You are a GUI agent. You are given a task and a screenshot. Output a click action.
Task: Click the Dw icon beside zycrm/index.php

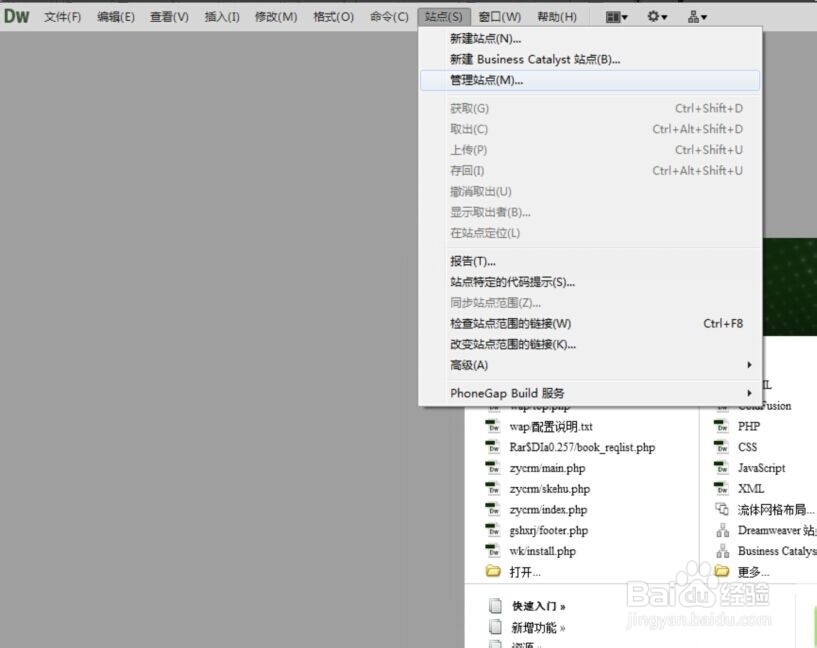tap(492, 508)
